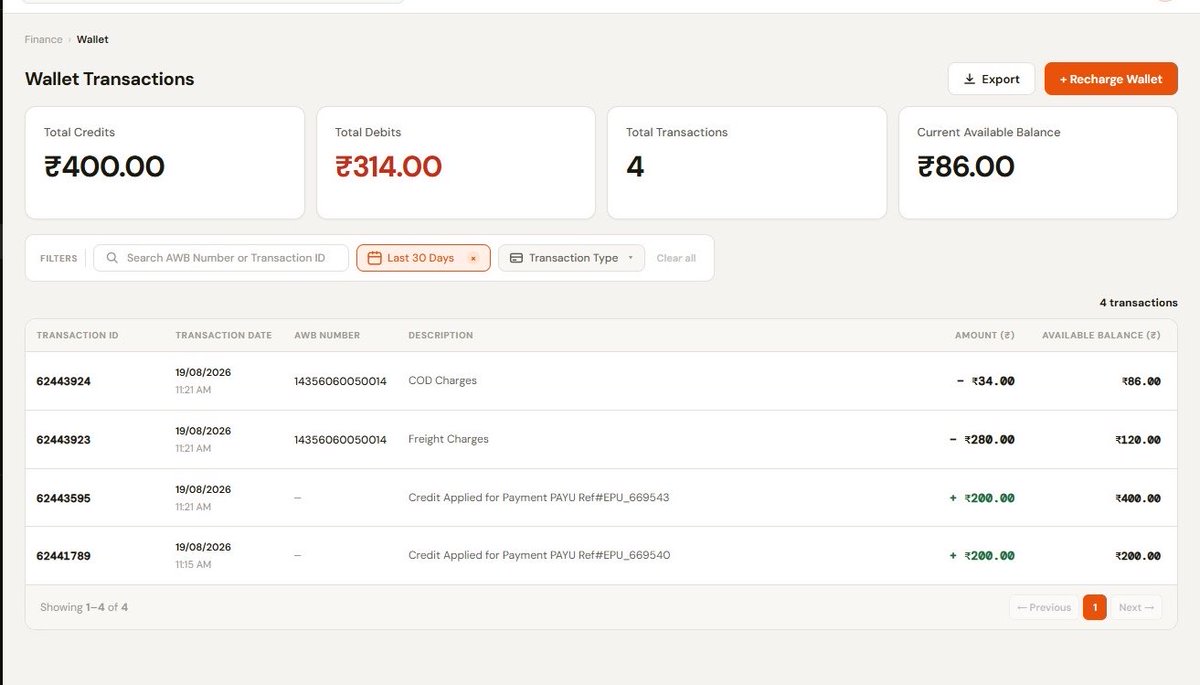Focus the Search AWB Number or Transaction ID field
1200x685 pixels.
[x=221, y=258]
